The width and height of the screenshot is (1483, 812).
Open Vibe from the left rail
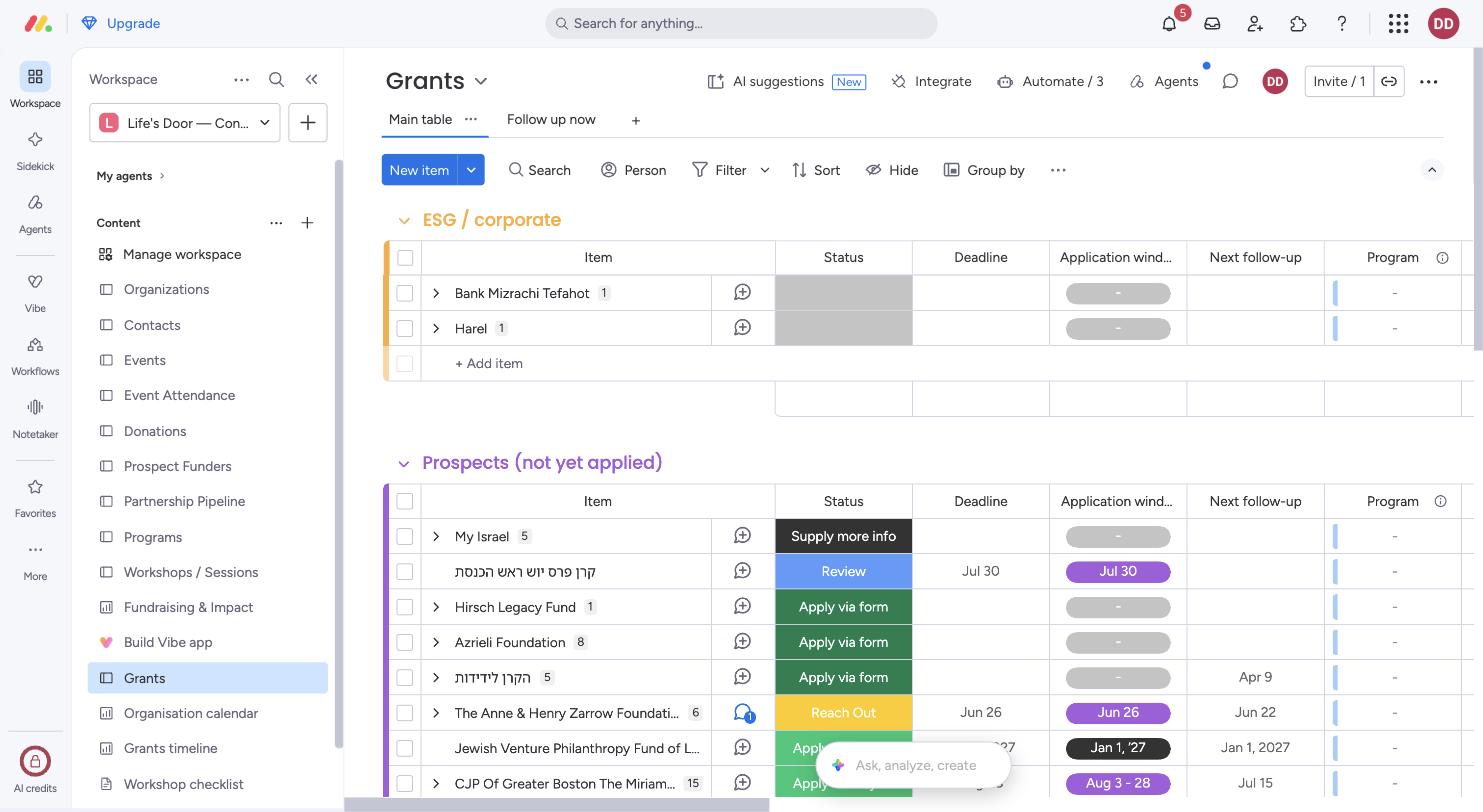35,292
